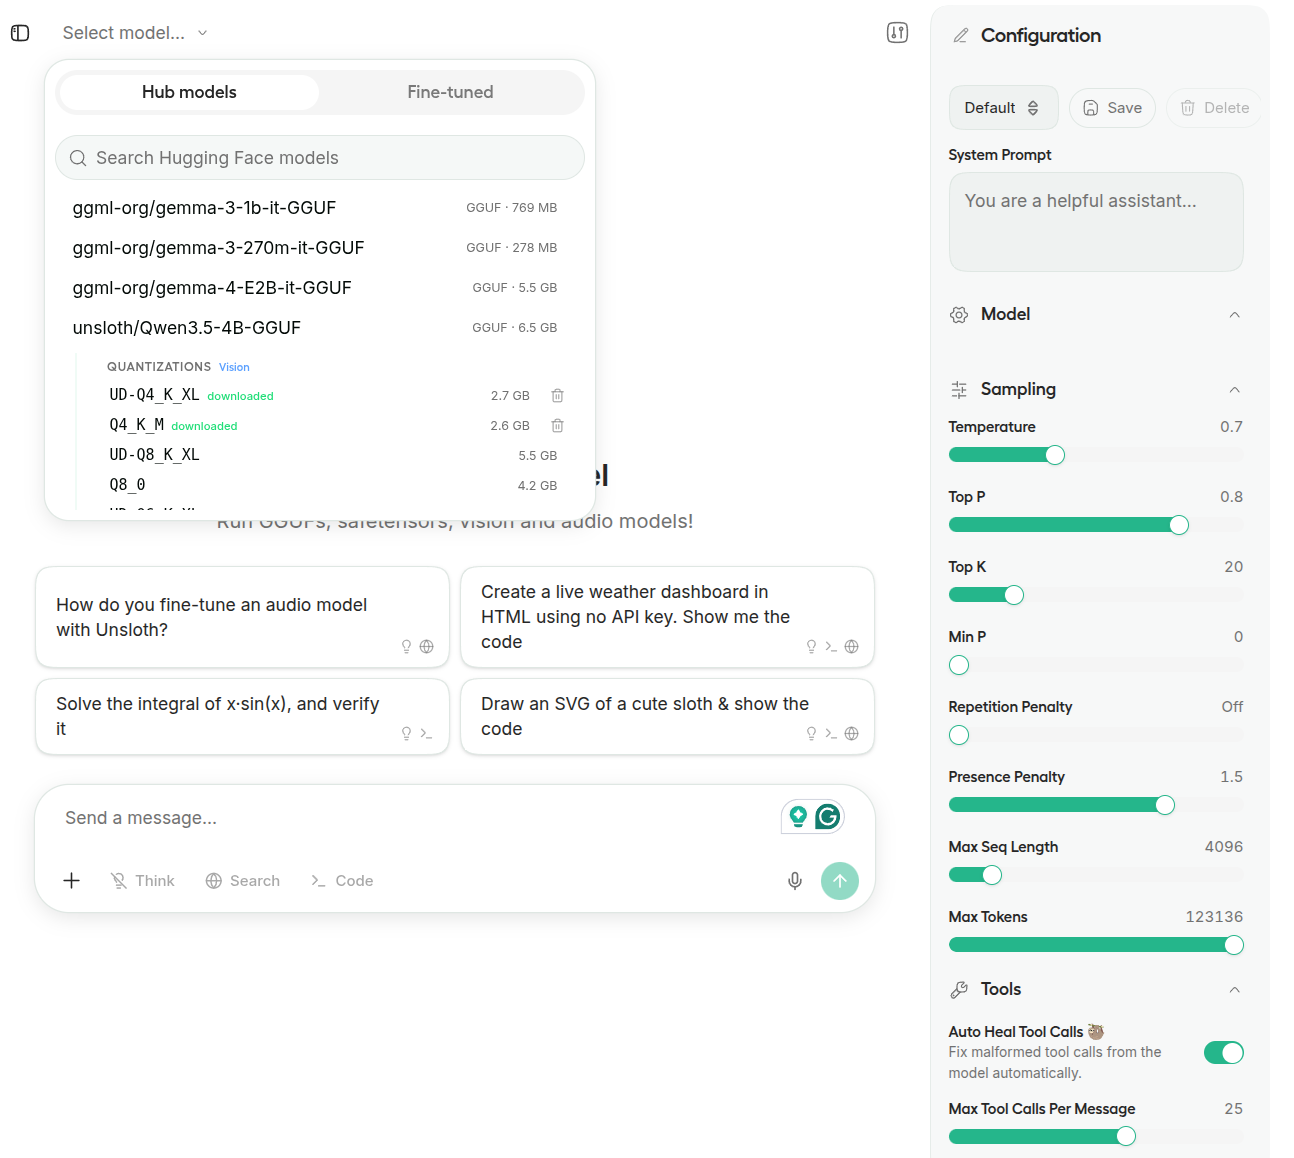Switch to the Fine-tuned tab

pyautogui.click(x=450, y=92)
